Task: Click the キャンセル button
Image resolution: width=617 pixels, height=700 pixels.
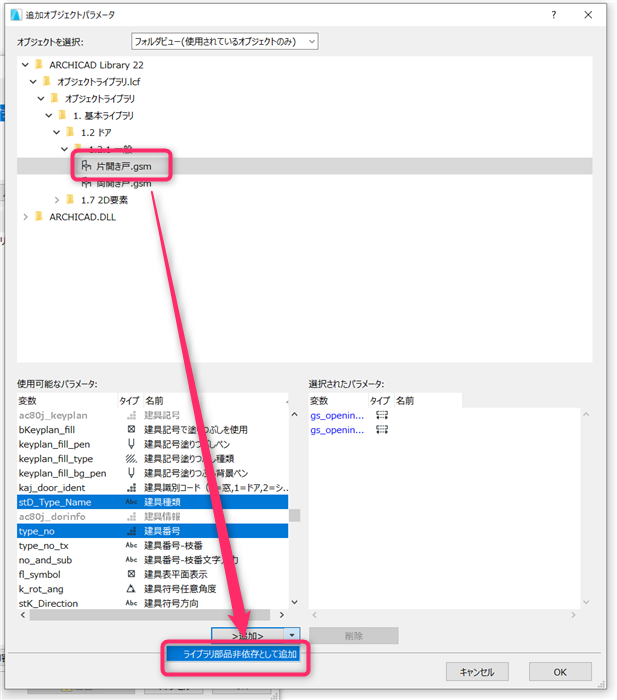Action: pyautogui.click(x=477, y=672)
